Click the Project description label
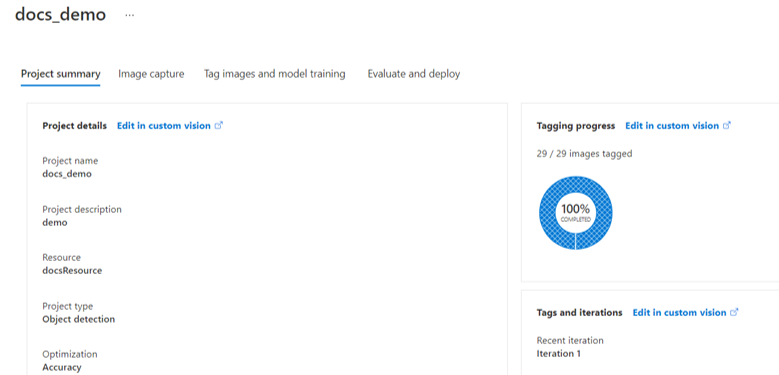Image resolution: width=779 pixels, height=375 pixels. [82, 209]
